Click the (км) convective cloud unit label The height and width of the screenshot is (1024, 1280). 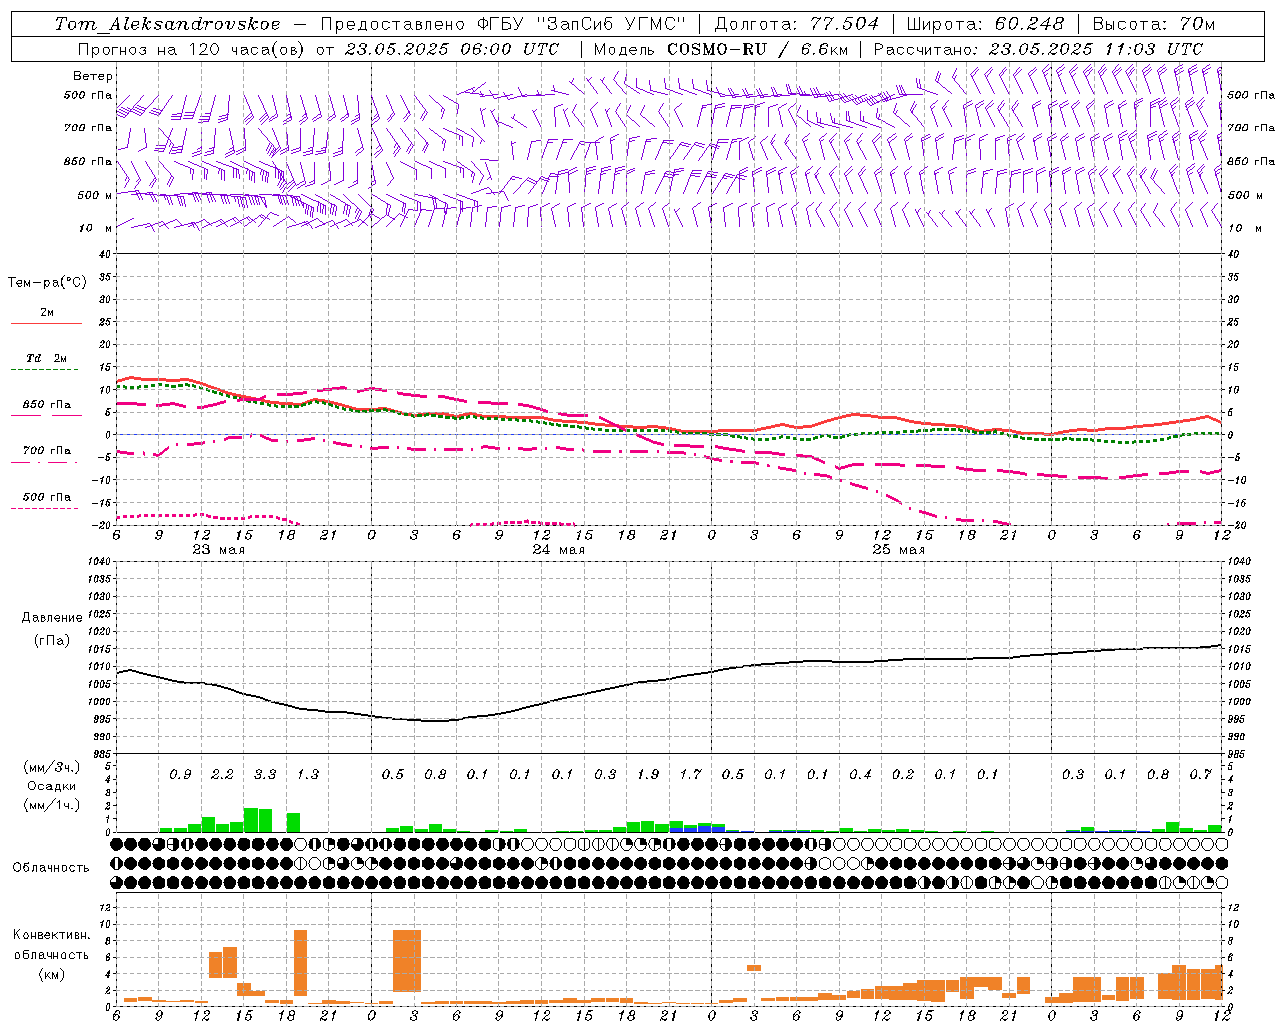point(51,974)
